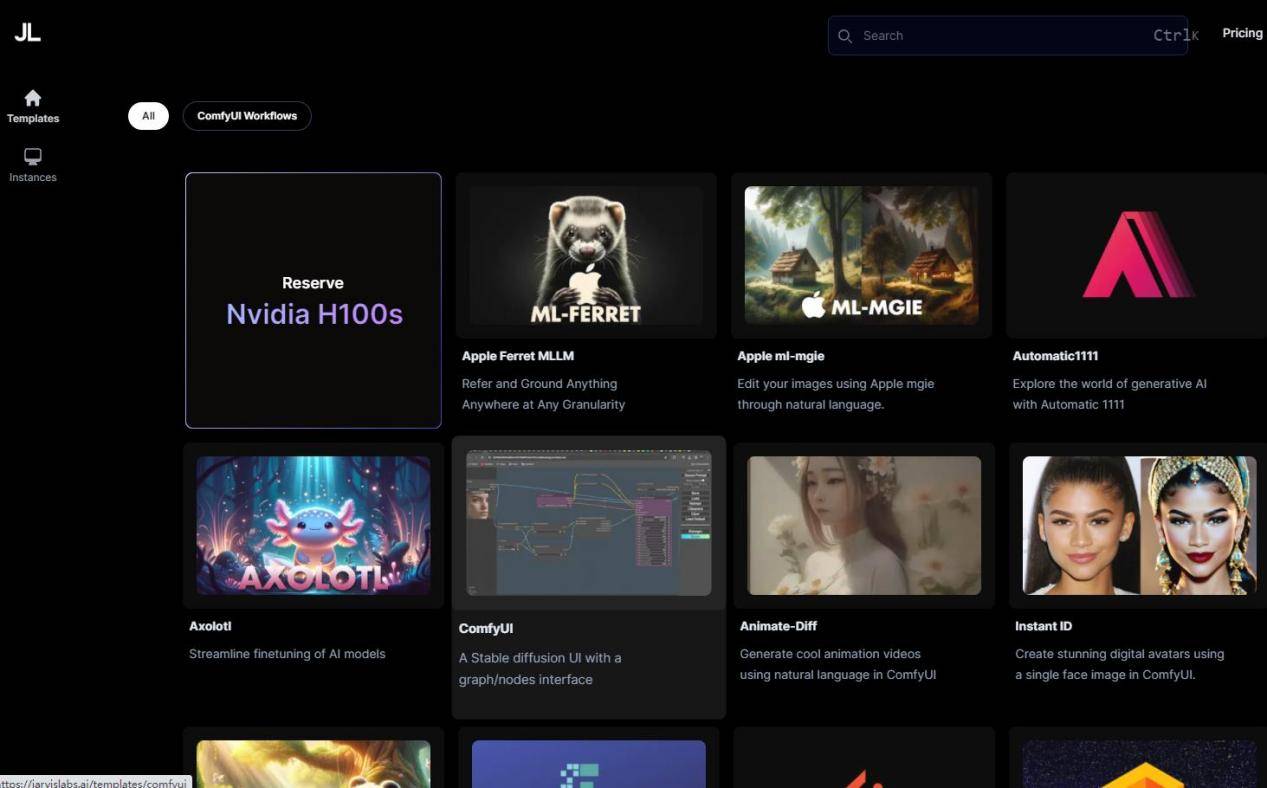This screenshot has width=1267, height=788.
Task: Go to the Pricing page
Action: (1242, 33)
